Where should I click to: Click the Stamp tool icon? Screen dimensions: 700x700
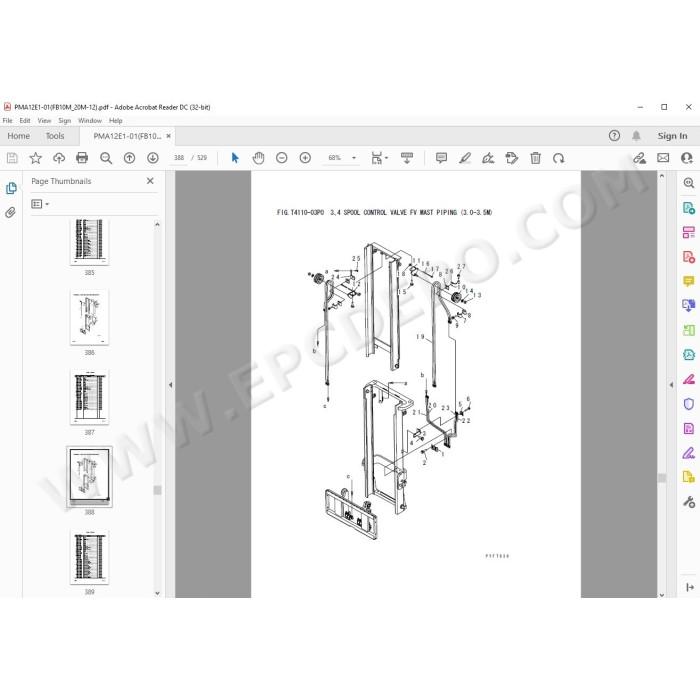pos(512,158)
